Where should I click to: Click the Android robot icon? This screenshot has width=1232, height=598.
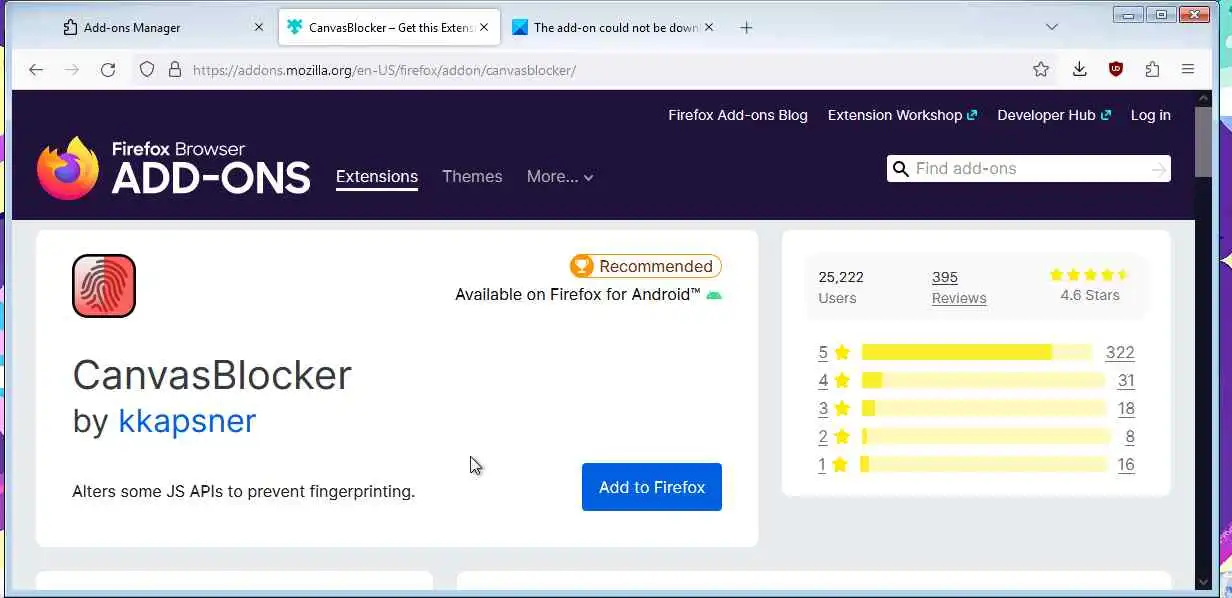[x=714, y=295]
